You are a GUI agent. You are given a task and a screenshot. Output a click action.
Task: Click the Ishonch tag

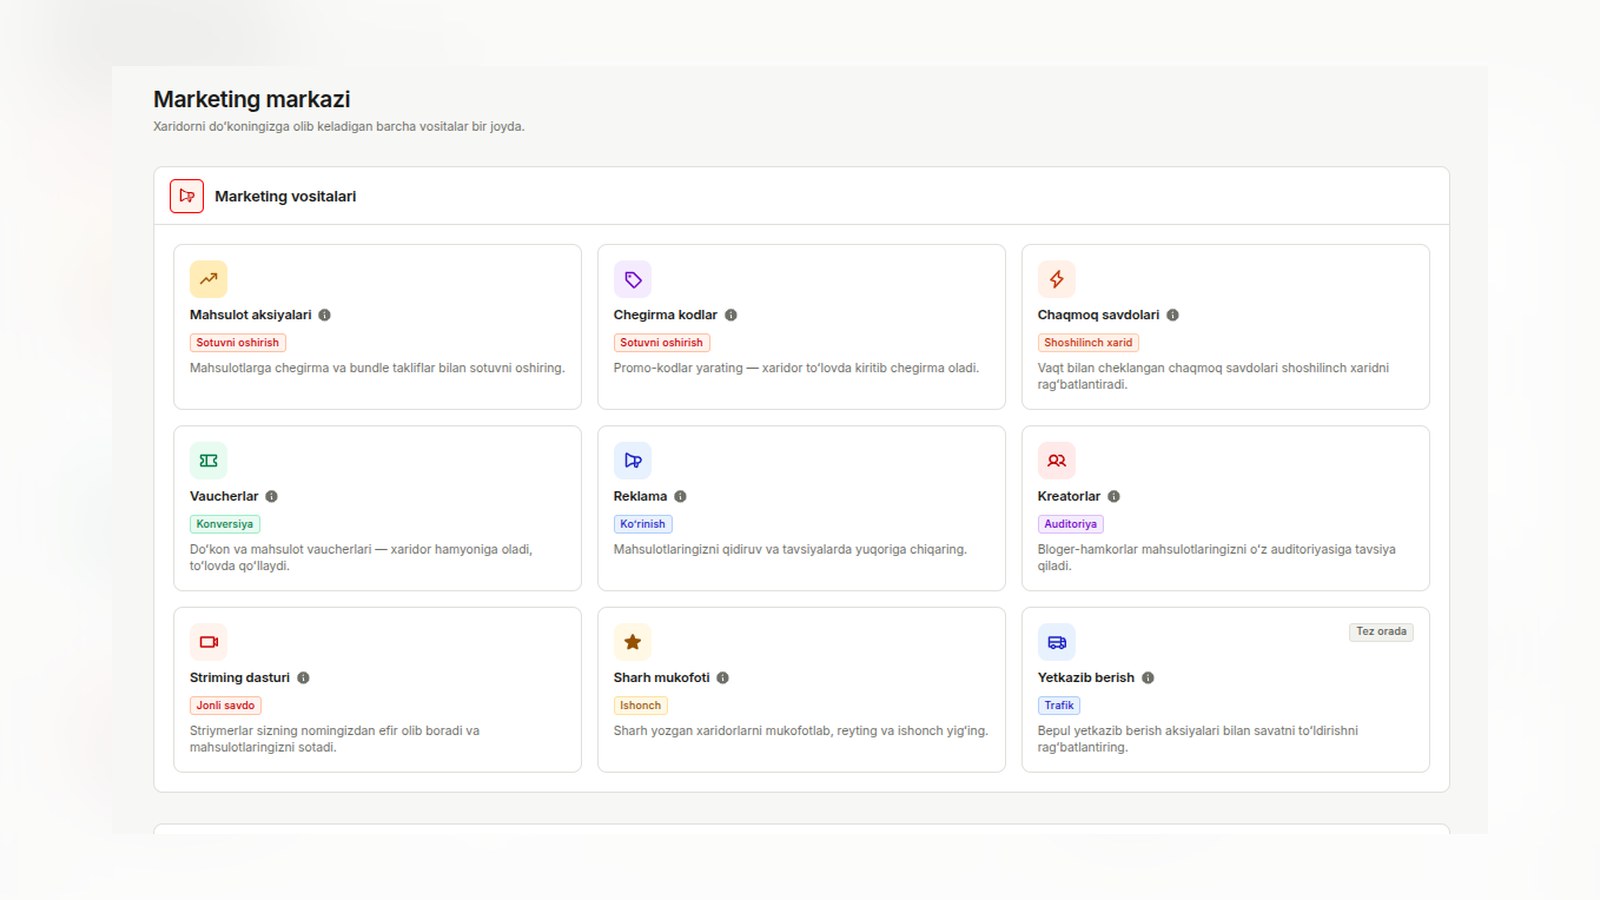(640, 706)
